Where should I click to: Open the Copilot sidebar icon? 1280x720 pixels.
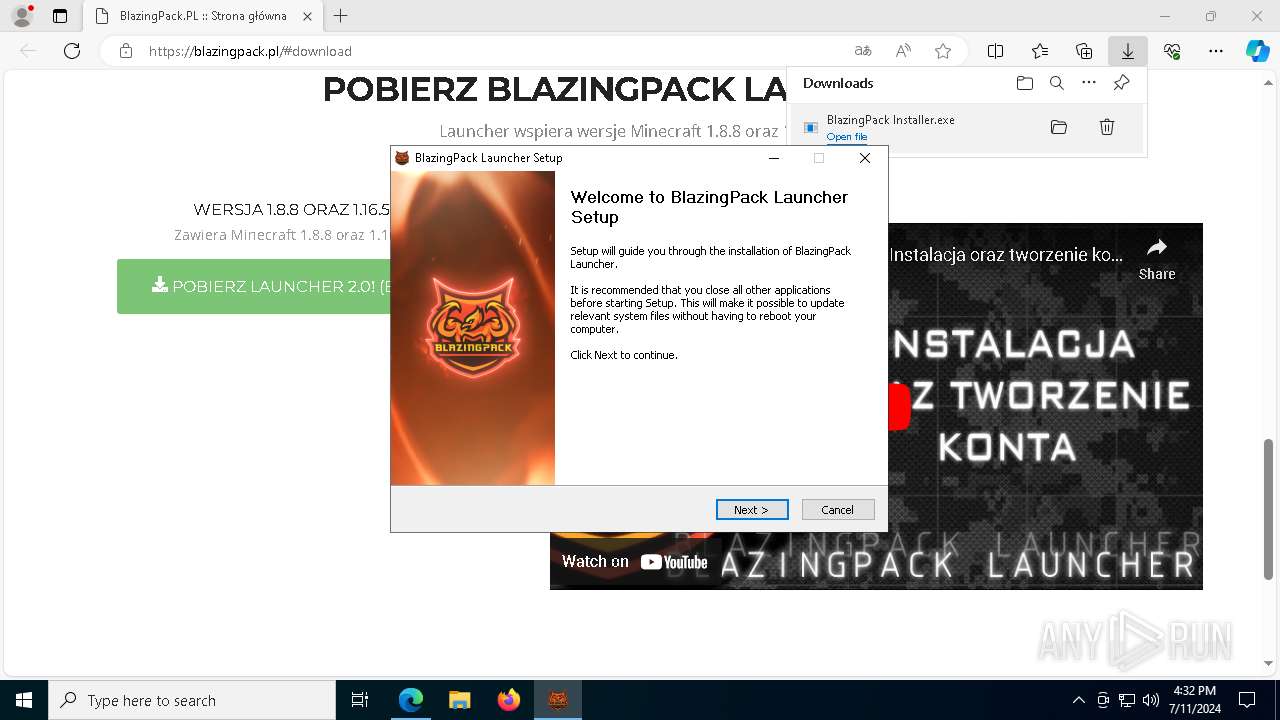coord(1257,51)
